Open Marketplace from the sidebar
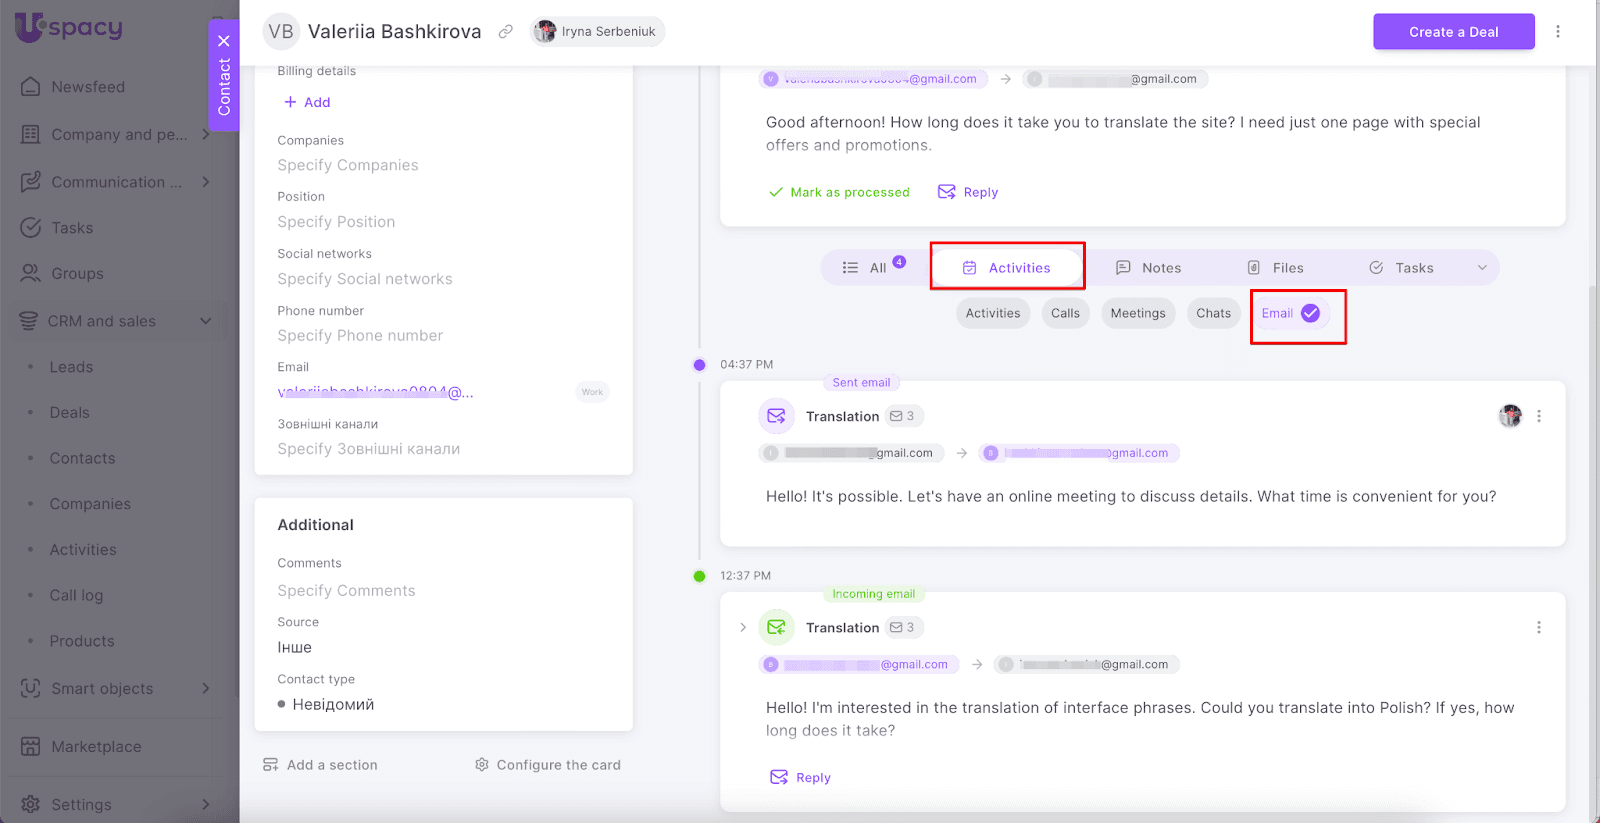 point(96,747)
